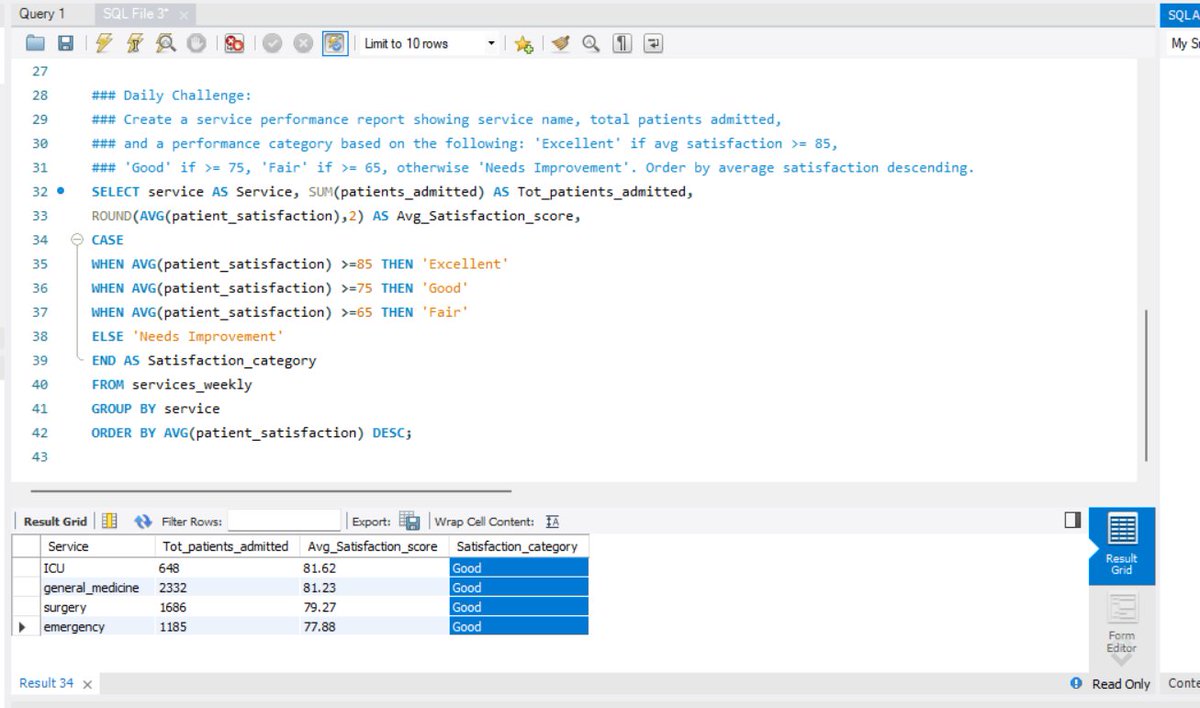Close the Result 34 tab

tap(87, 684)
